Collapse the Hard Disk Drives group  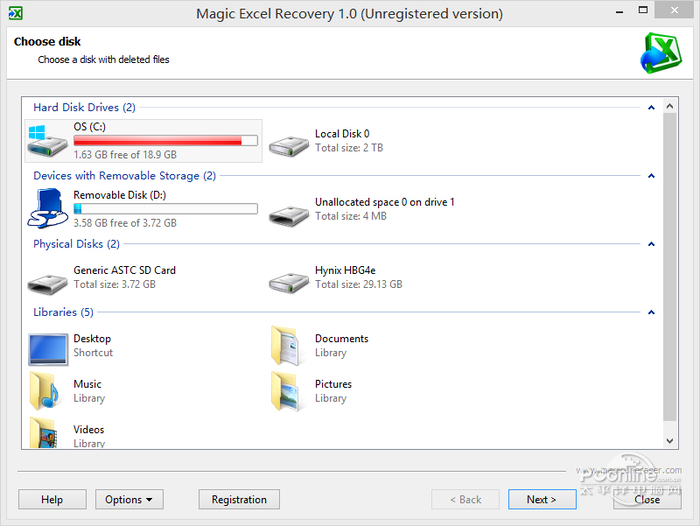click(x=651, y=108)
